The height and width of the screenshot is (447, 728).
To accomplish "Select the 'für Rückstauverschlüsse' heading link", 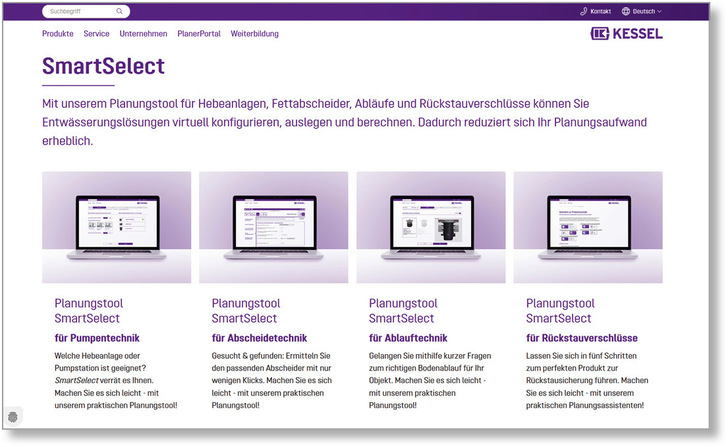I will 581,338.
